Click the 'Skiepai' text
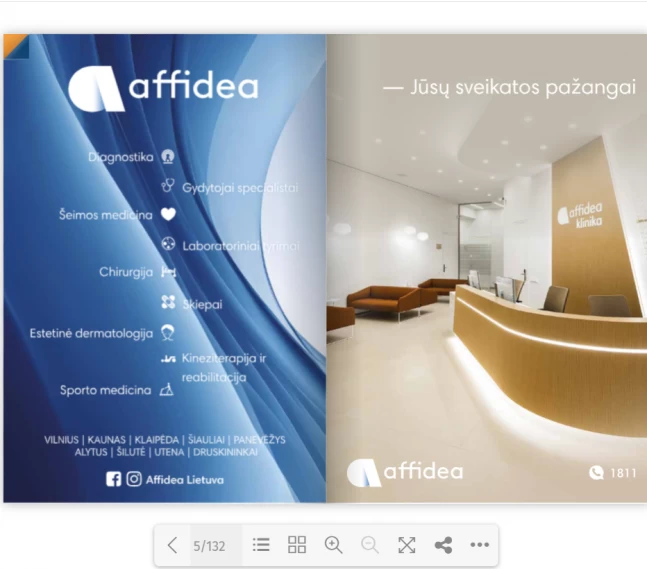Image resolution: width=647 pixels, height=569 pixels. [202, 305]
